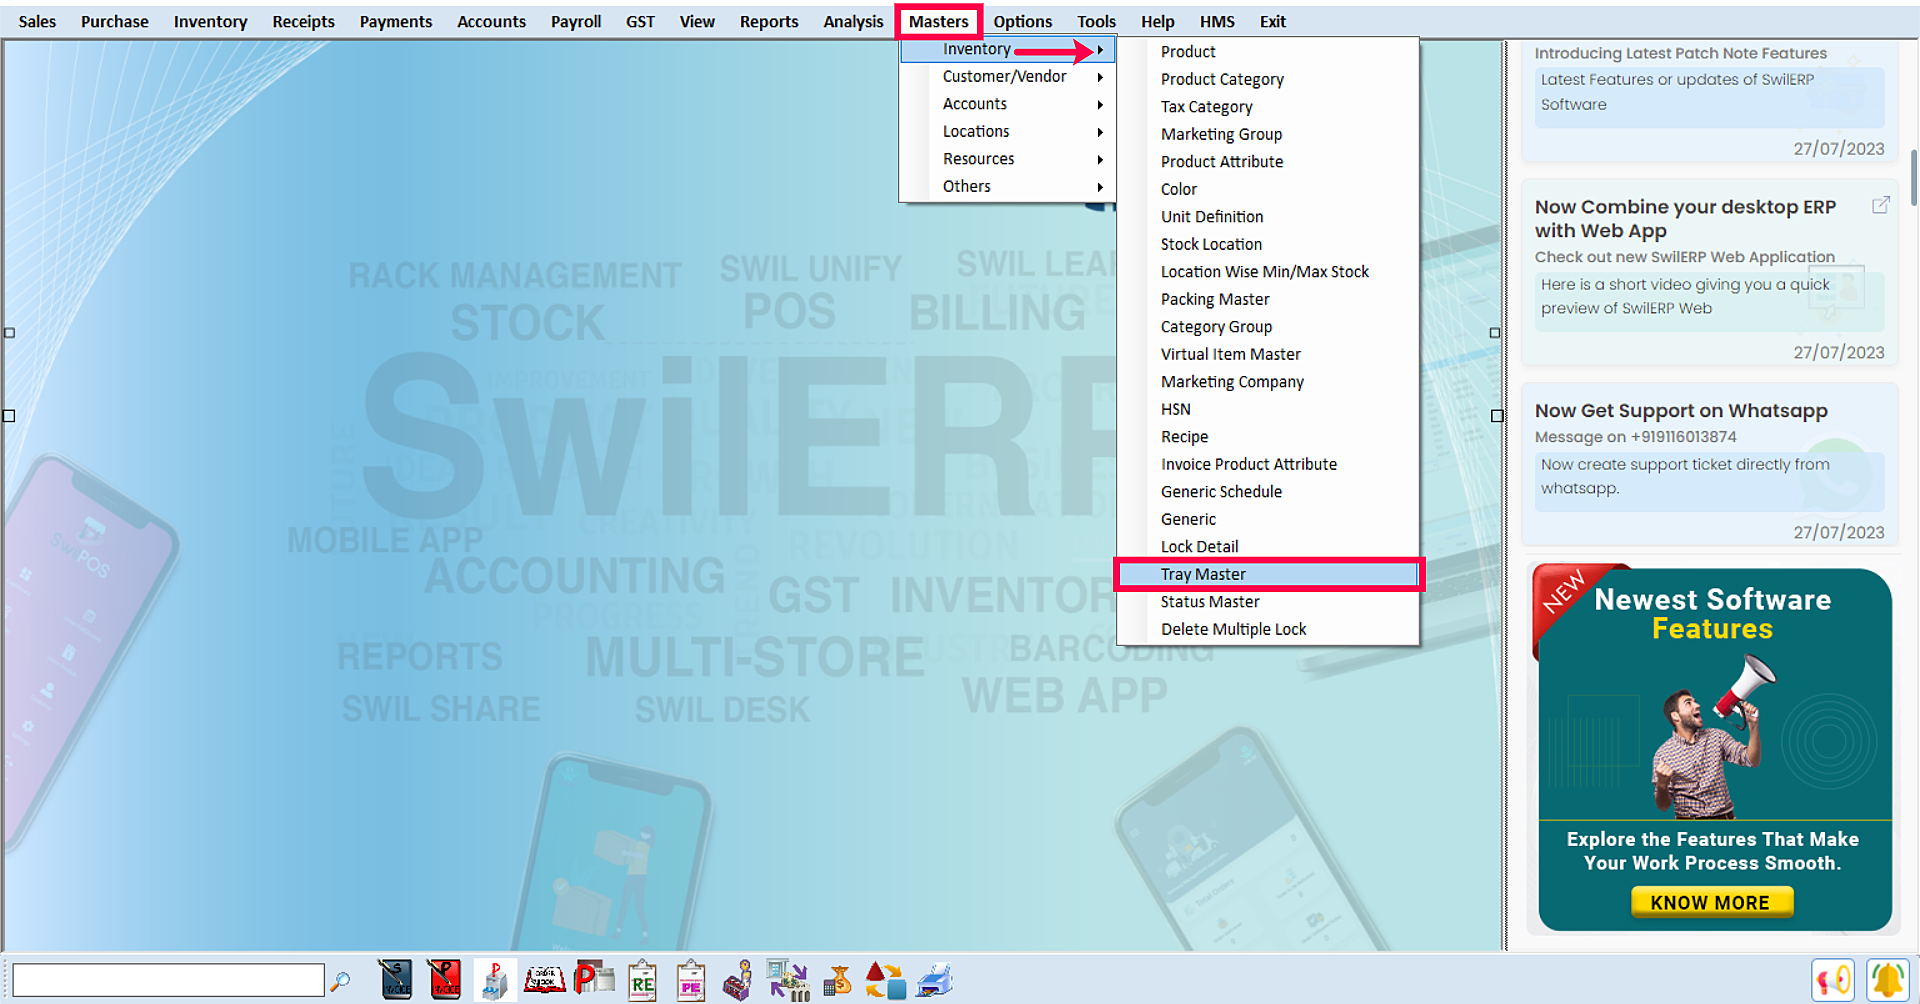This screenshot has width=1920, height=1004.
Task: Click Exit in the menu bar
Action: click(1272, 21)
